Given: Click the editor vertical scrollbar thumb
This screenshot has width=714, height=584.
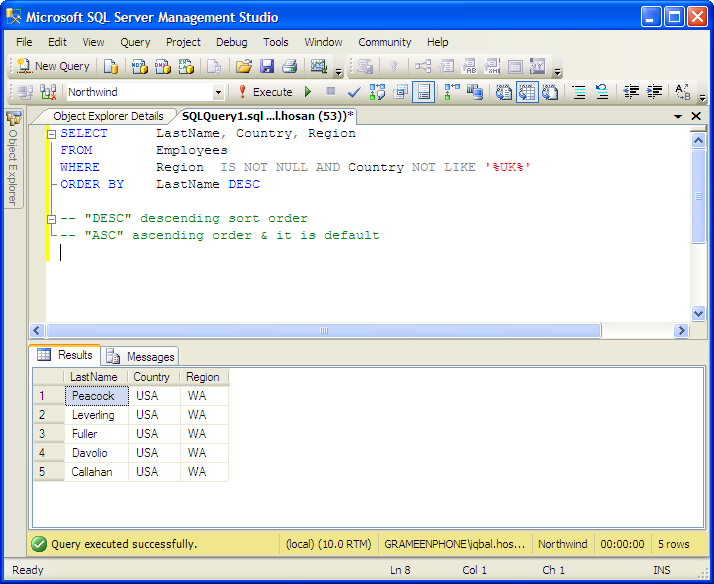Looking at the screenshot, I should click(699, 197).
